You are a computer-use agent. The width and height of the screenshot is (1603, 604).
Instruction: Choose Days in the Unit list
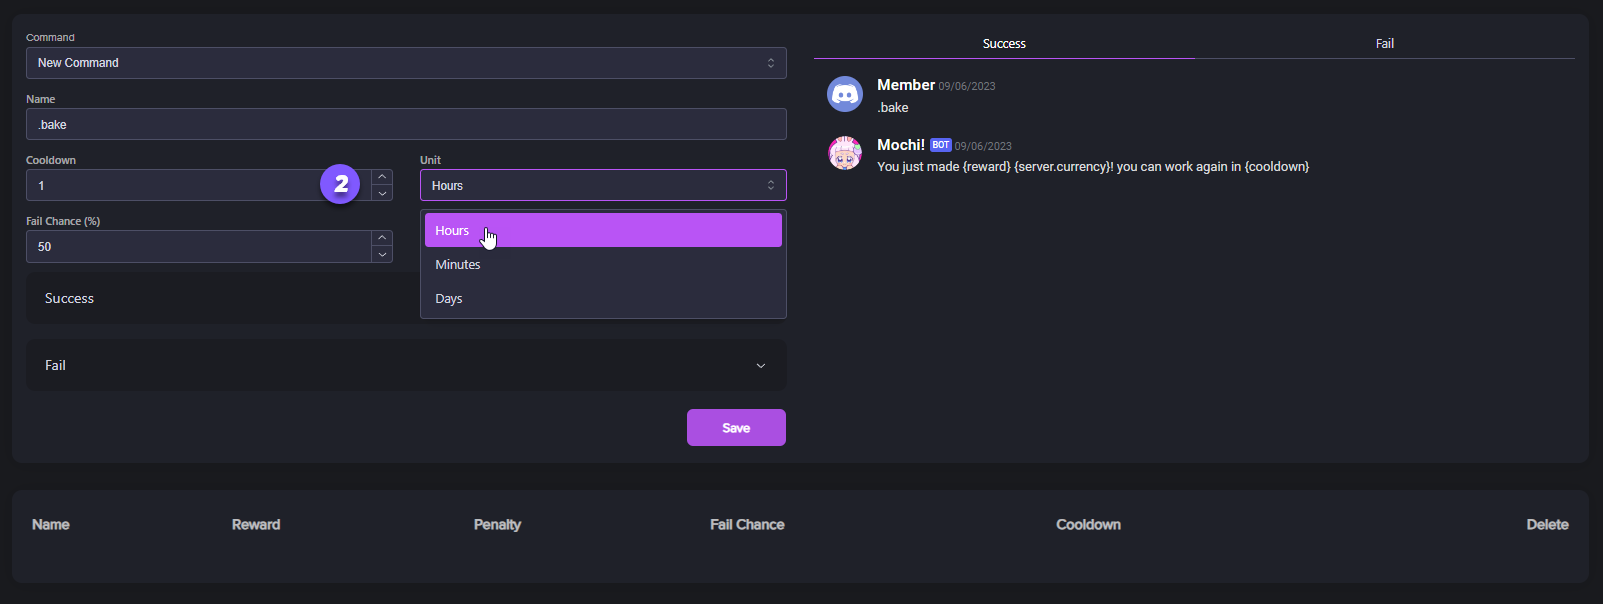tap(602, 299)
